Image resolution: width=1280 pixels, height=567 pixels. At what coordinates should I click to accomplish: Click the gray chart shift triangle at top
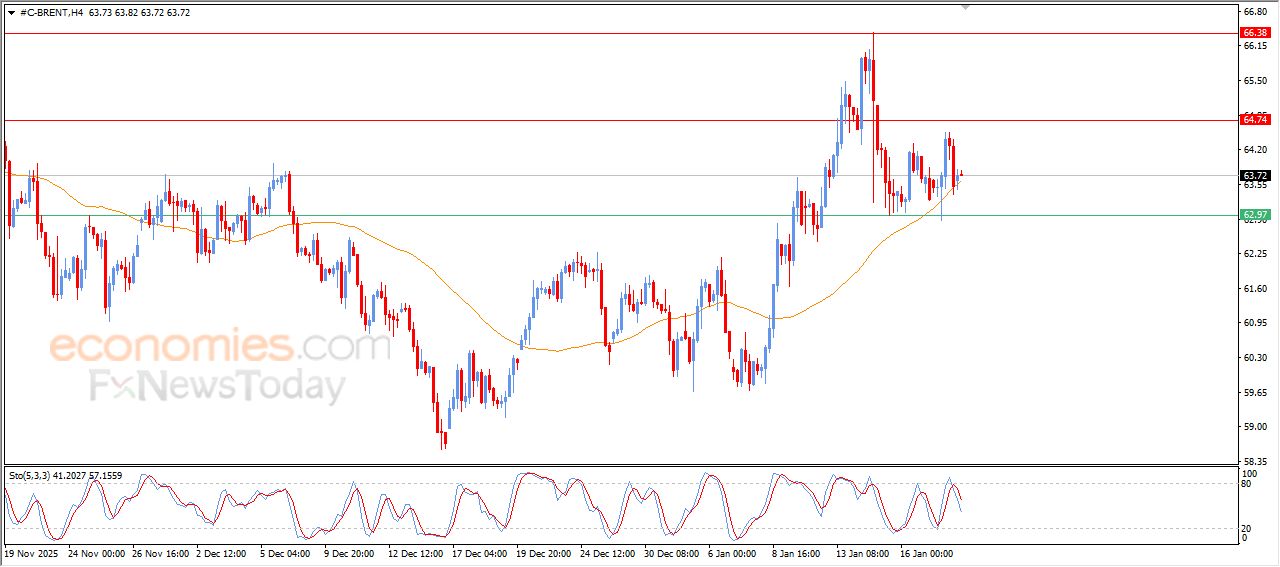pyautogui.click(x=965, y=7)
